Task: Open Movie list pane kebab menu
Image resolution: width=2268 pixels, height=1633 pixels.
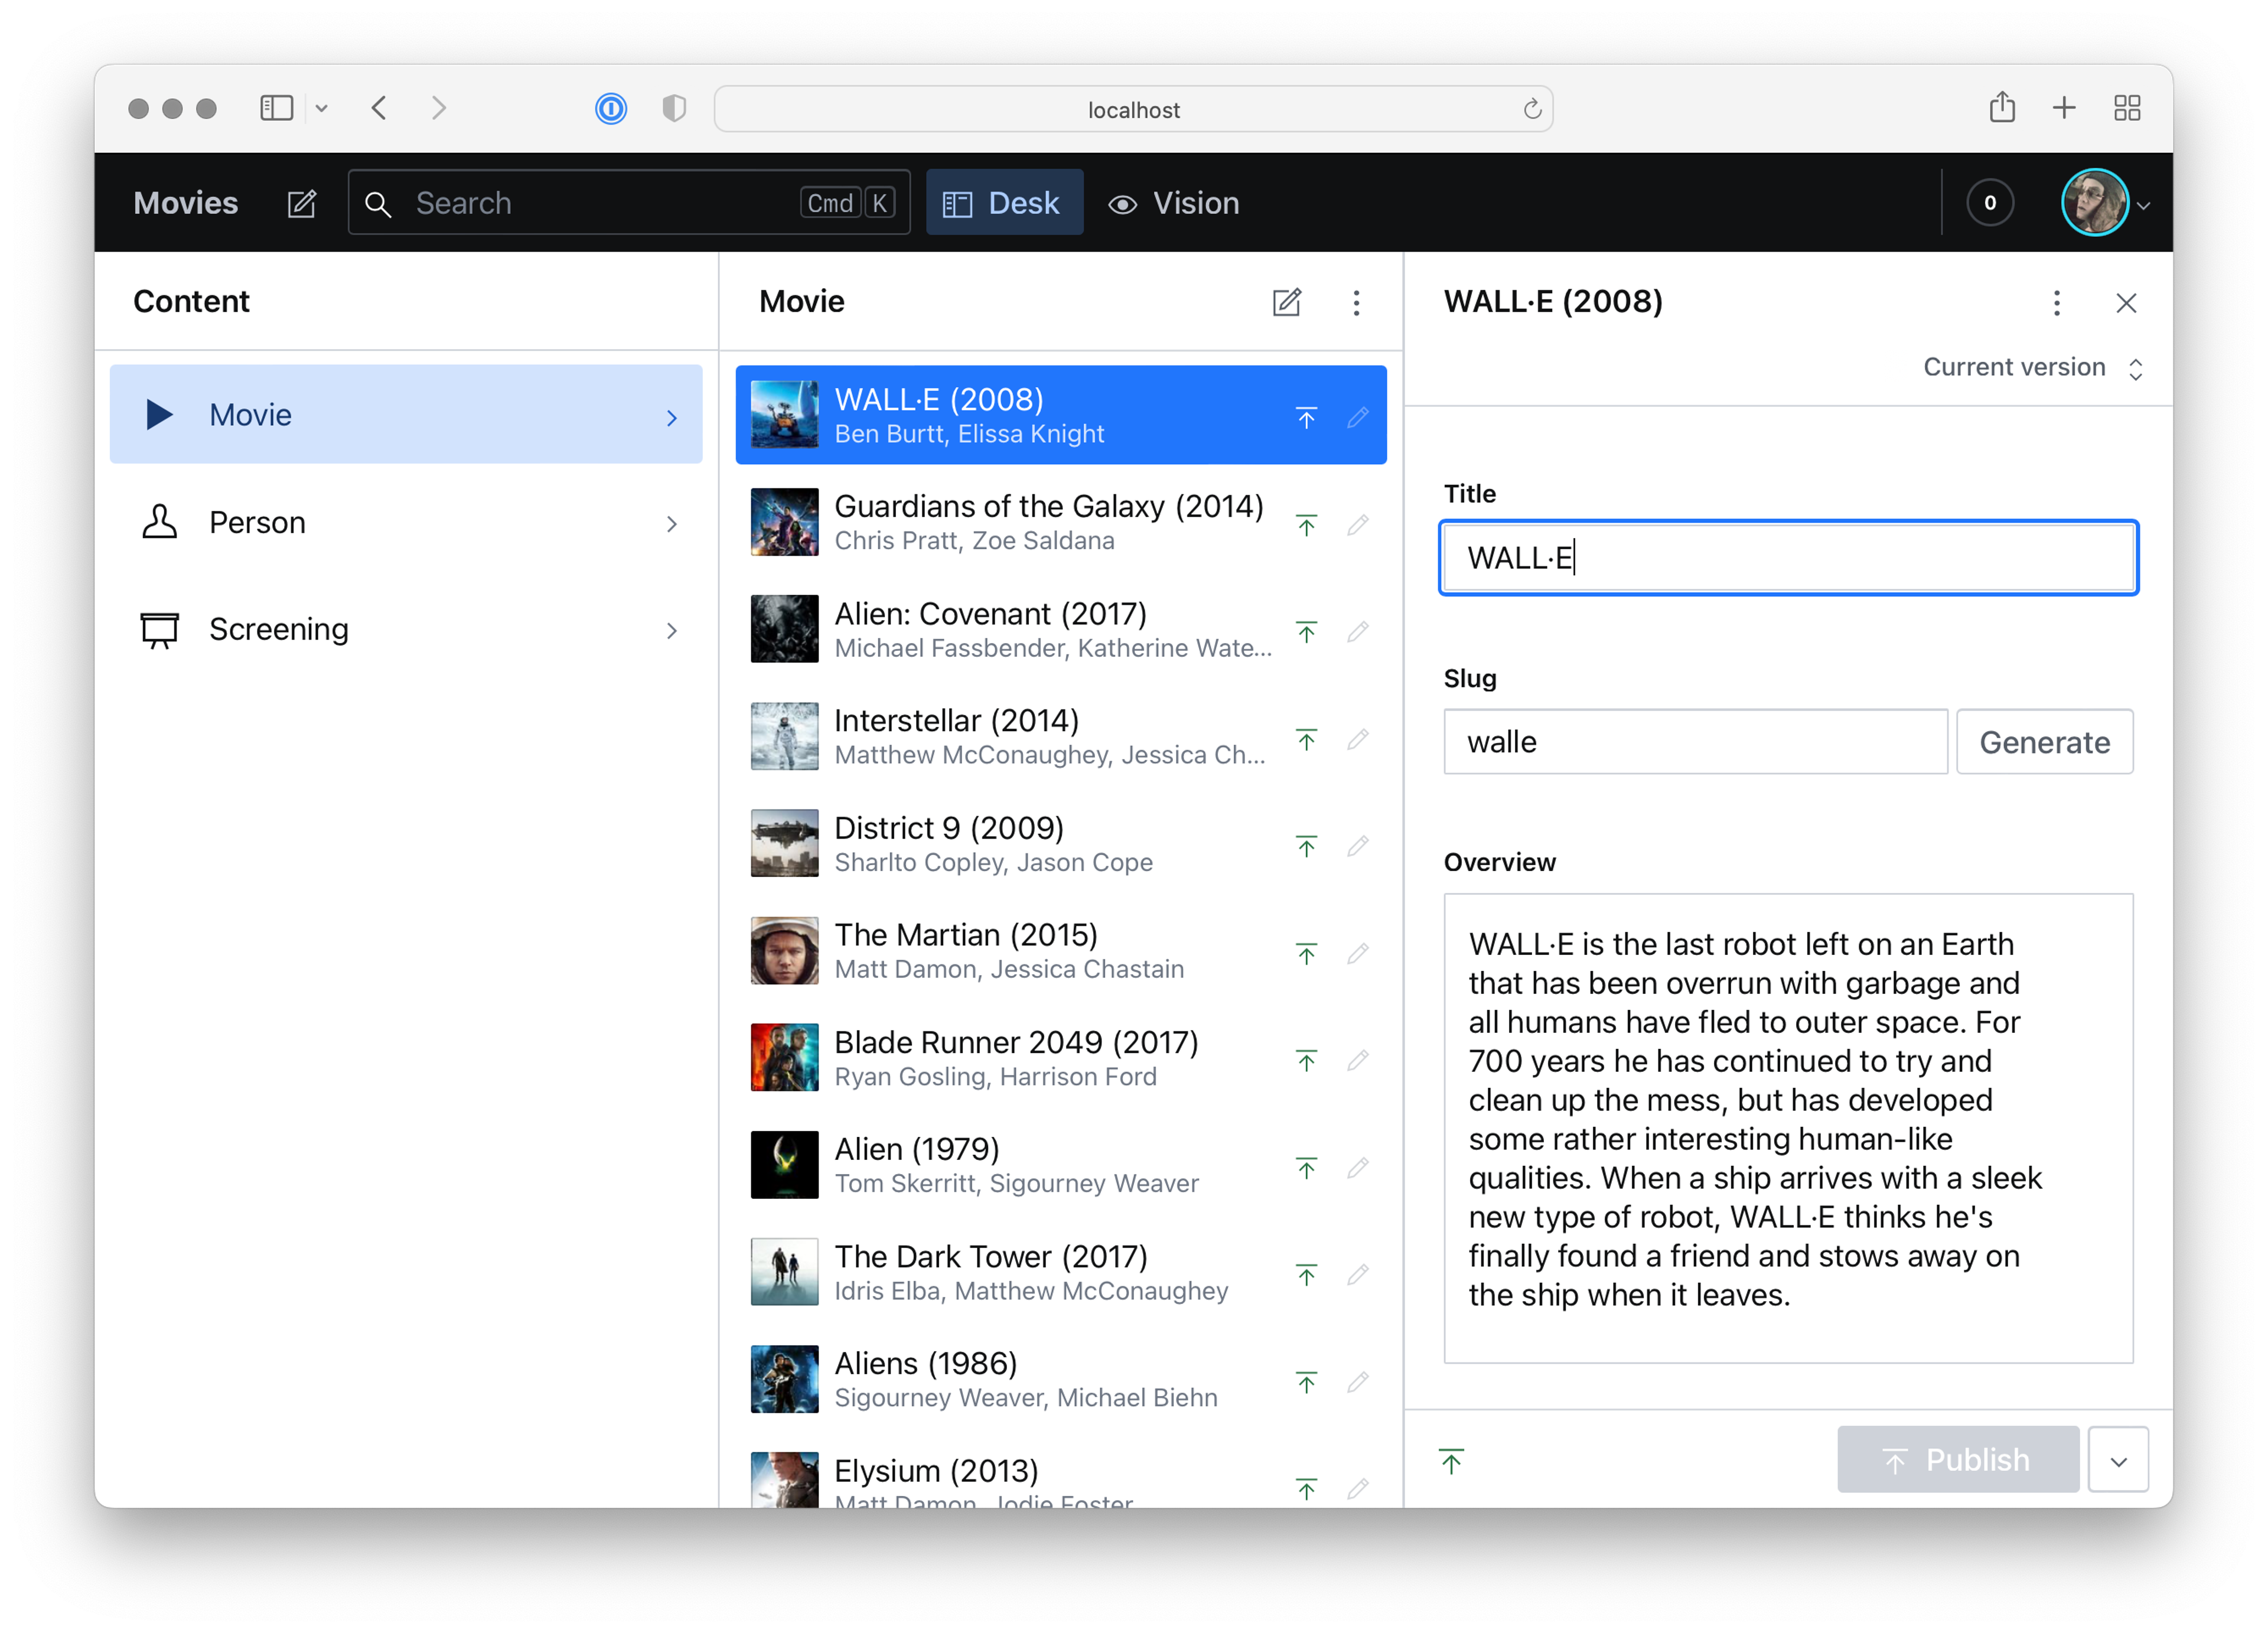Action: (1356, 302)
